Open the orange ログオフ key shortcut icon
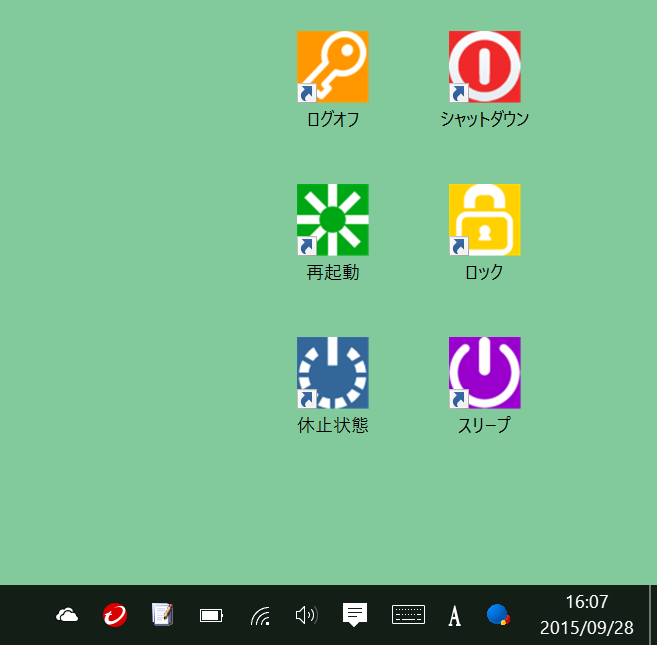Image resolution: width=657 pixels, height=645 pixels. [x=333, y=67]
